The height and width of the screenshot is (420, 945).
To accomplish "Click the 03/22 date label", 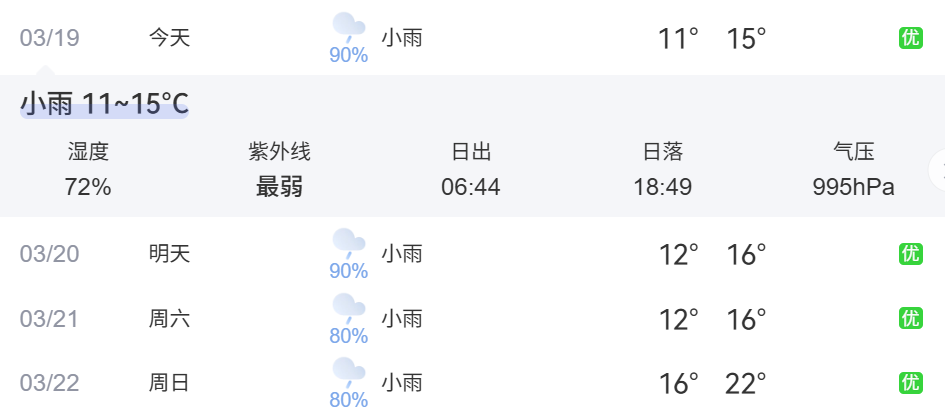I will coord(49,382).
